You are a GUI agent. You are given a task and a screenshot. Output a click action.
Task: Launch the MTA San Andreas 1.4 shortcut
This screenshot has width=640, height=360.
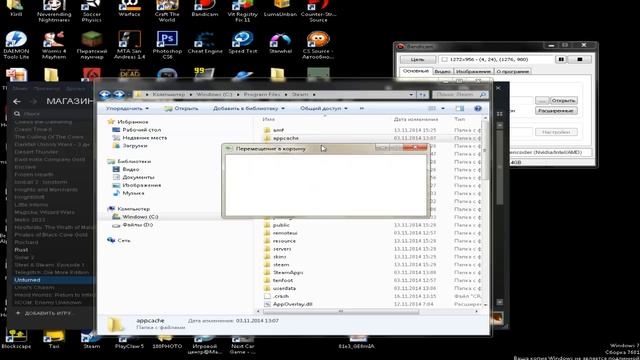tap(129, 44)
